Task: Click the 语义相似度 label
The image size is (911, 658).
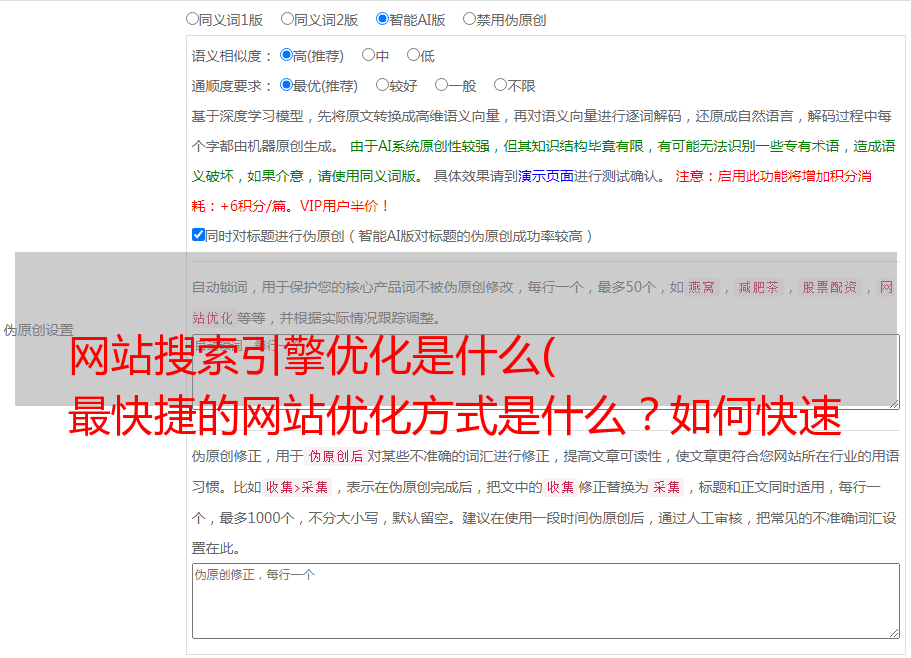Action: point(232,56)
